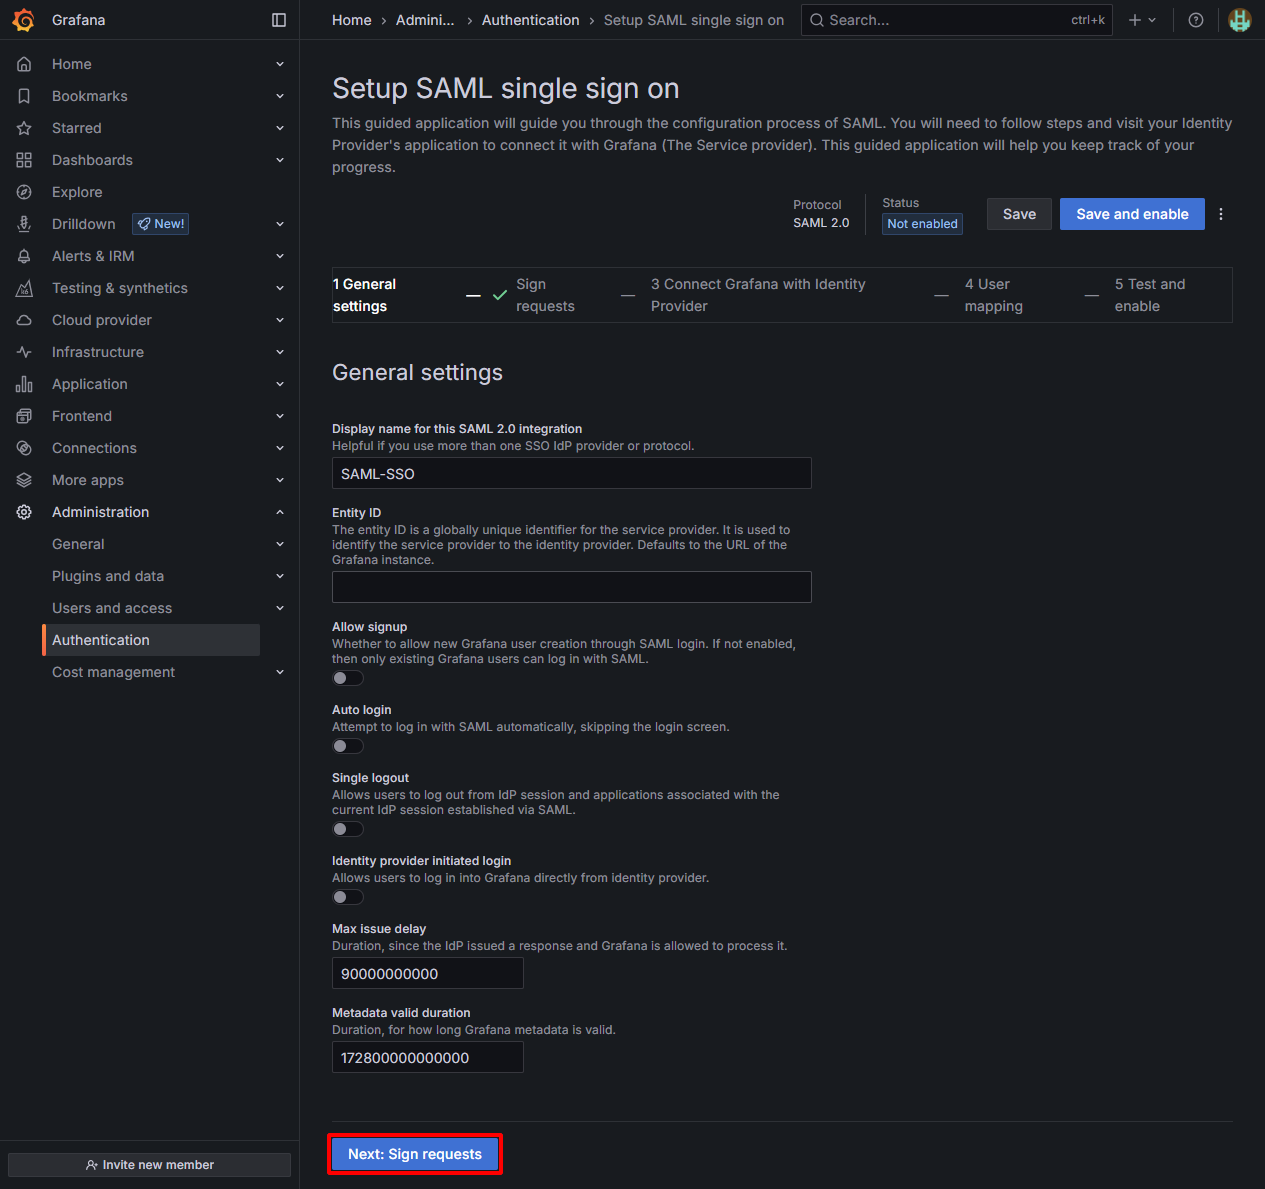Open the help question mark icon
1265x1189 pixels.
pyautogui.click(x=1195, y=20)
